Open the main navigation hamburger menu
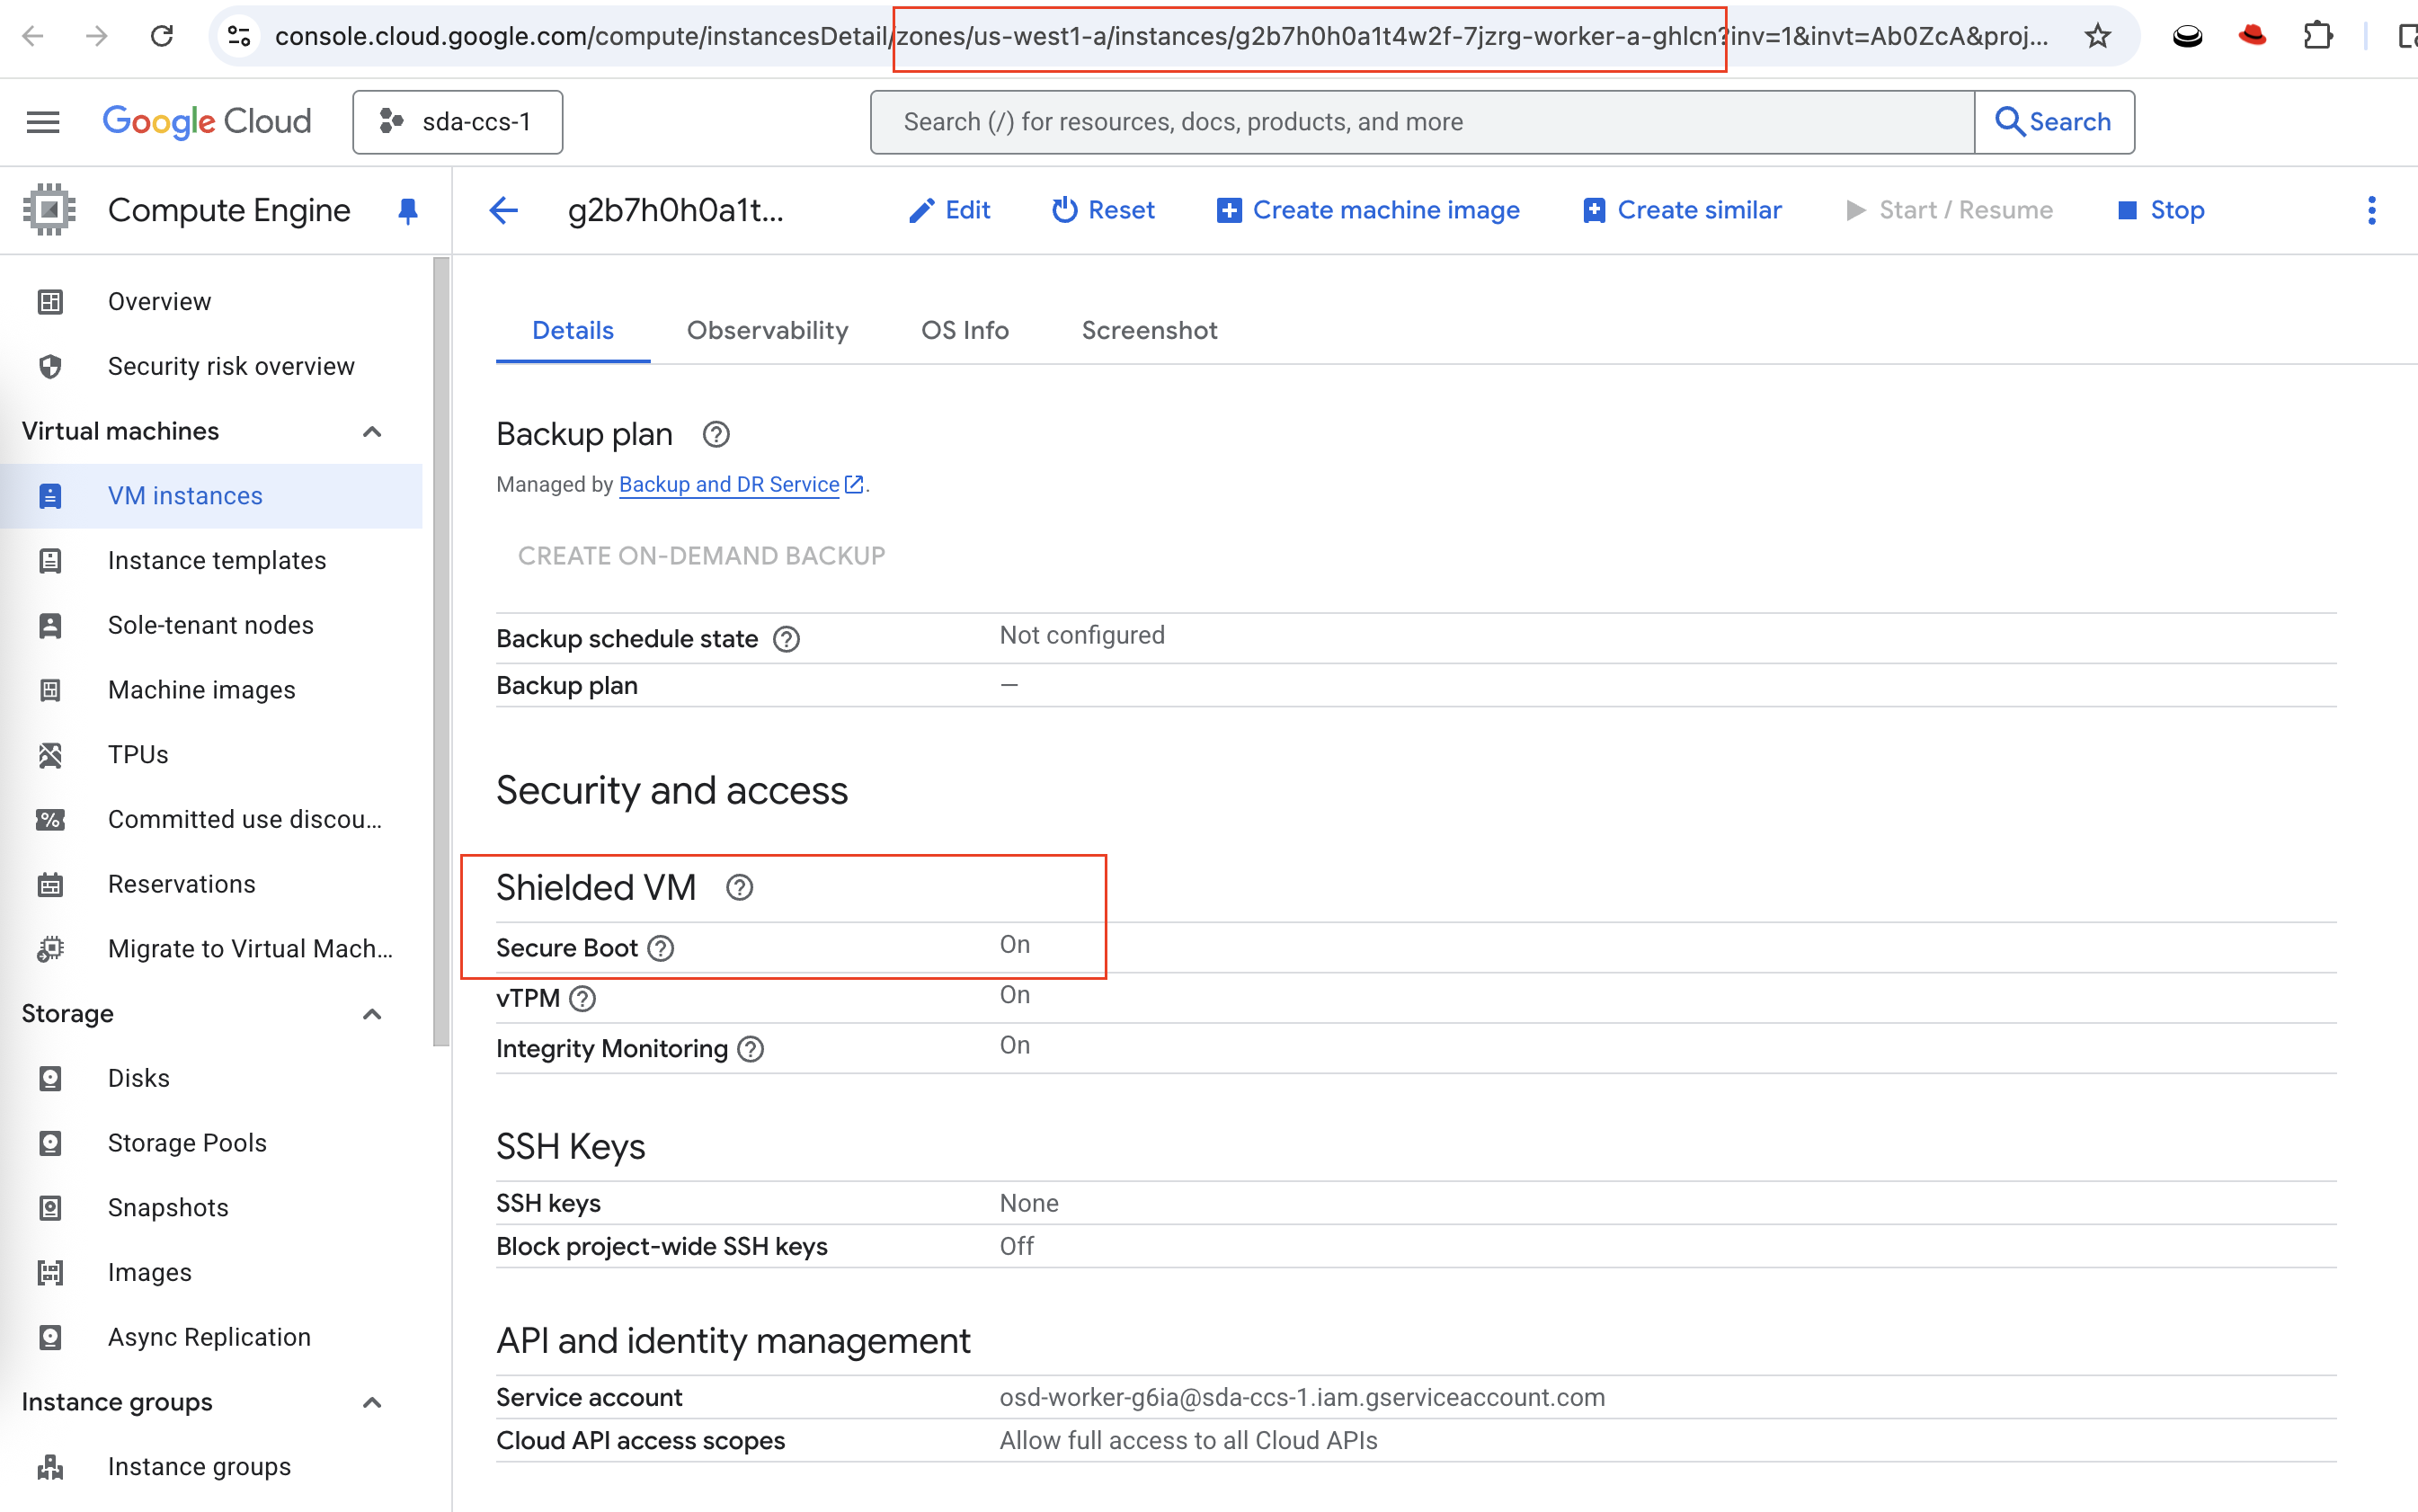The width and height of the screenshot is (2418, 1512). click(x=43, y=122)
